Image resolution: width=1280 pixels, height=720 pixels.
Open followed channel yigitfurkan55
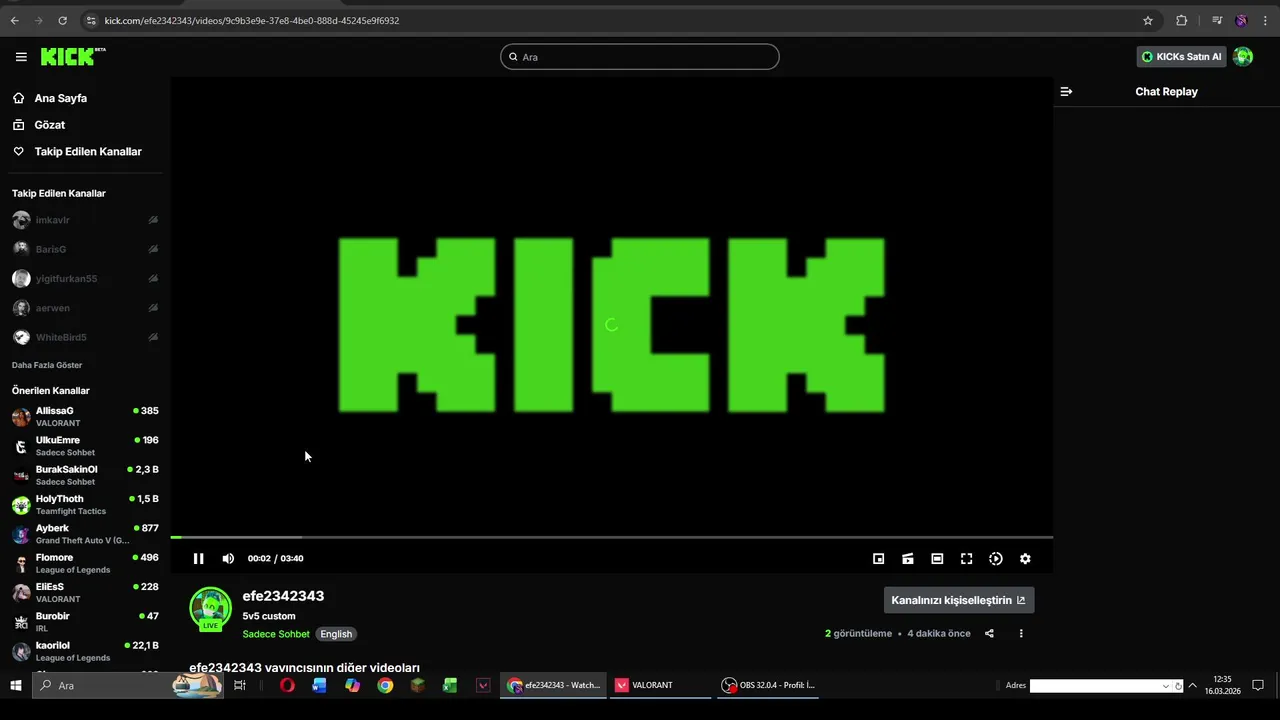85,279
